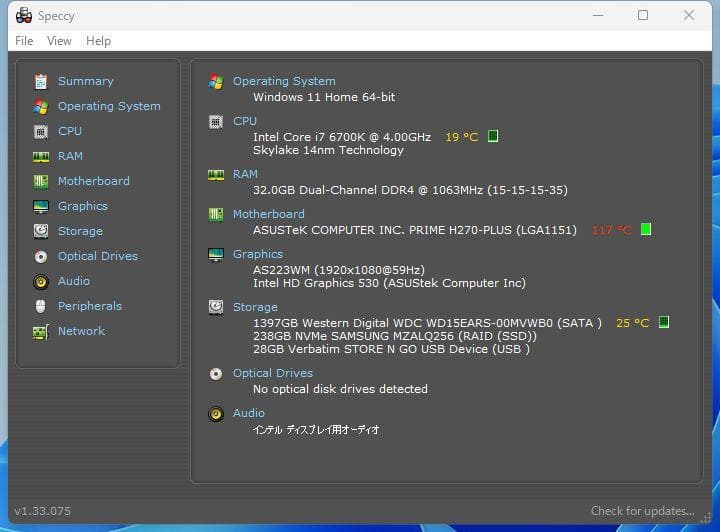This screenshot has width=720, height=532.
Task: Click the Verbatim STORE N GO USB entry
Action: click(x=391, y=349)
